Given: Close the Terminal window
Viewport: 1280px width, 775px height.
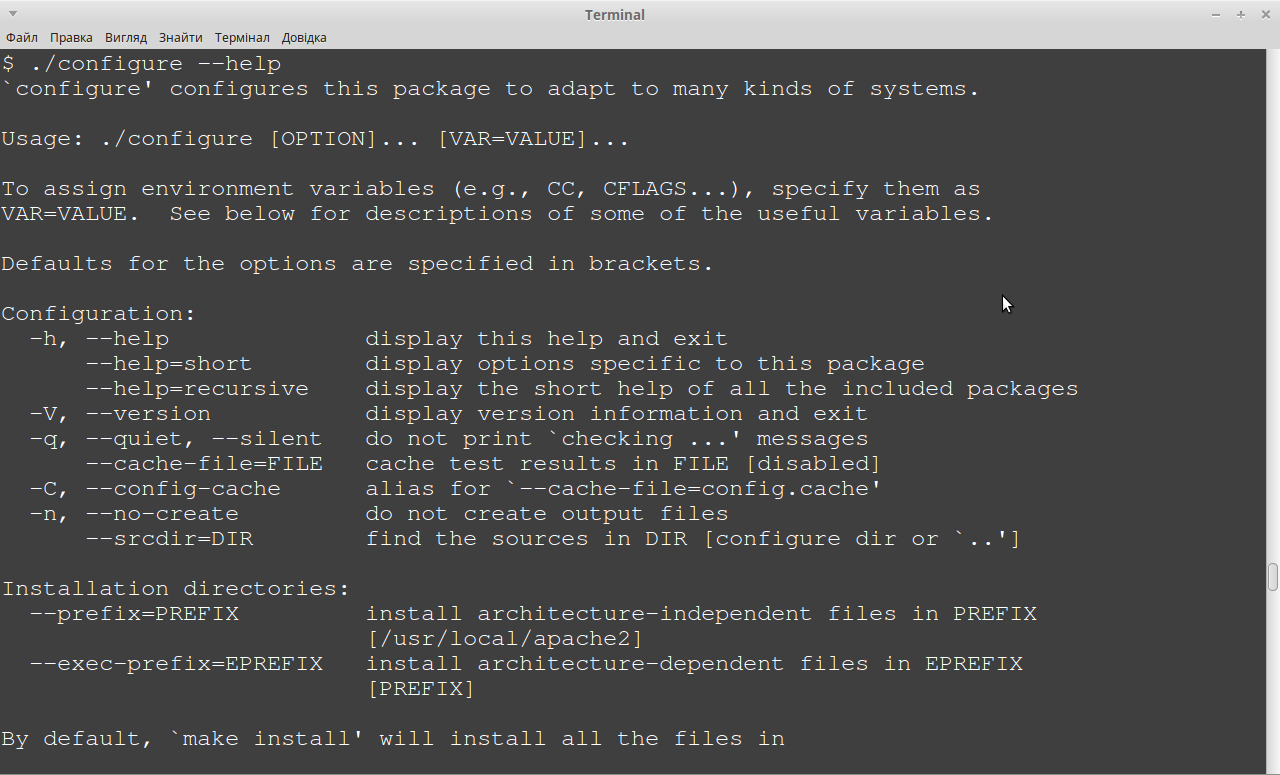Looking at the screenshot, I should pyautogui.click(x=1265, y=14).
